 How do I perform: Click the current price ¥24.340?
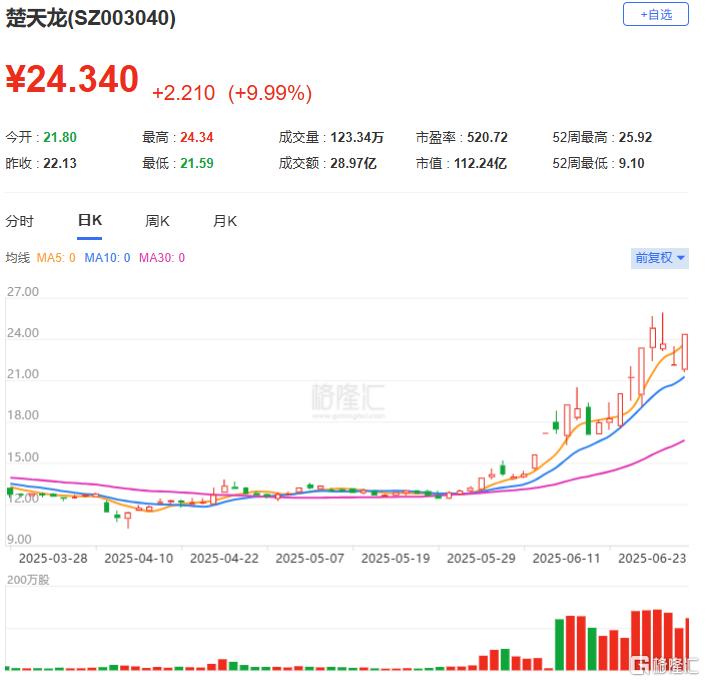72,79
